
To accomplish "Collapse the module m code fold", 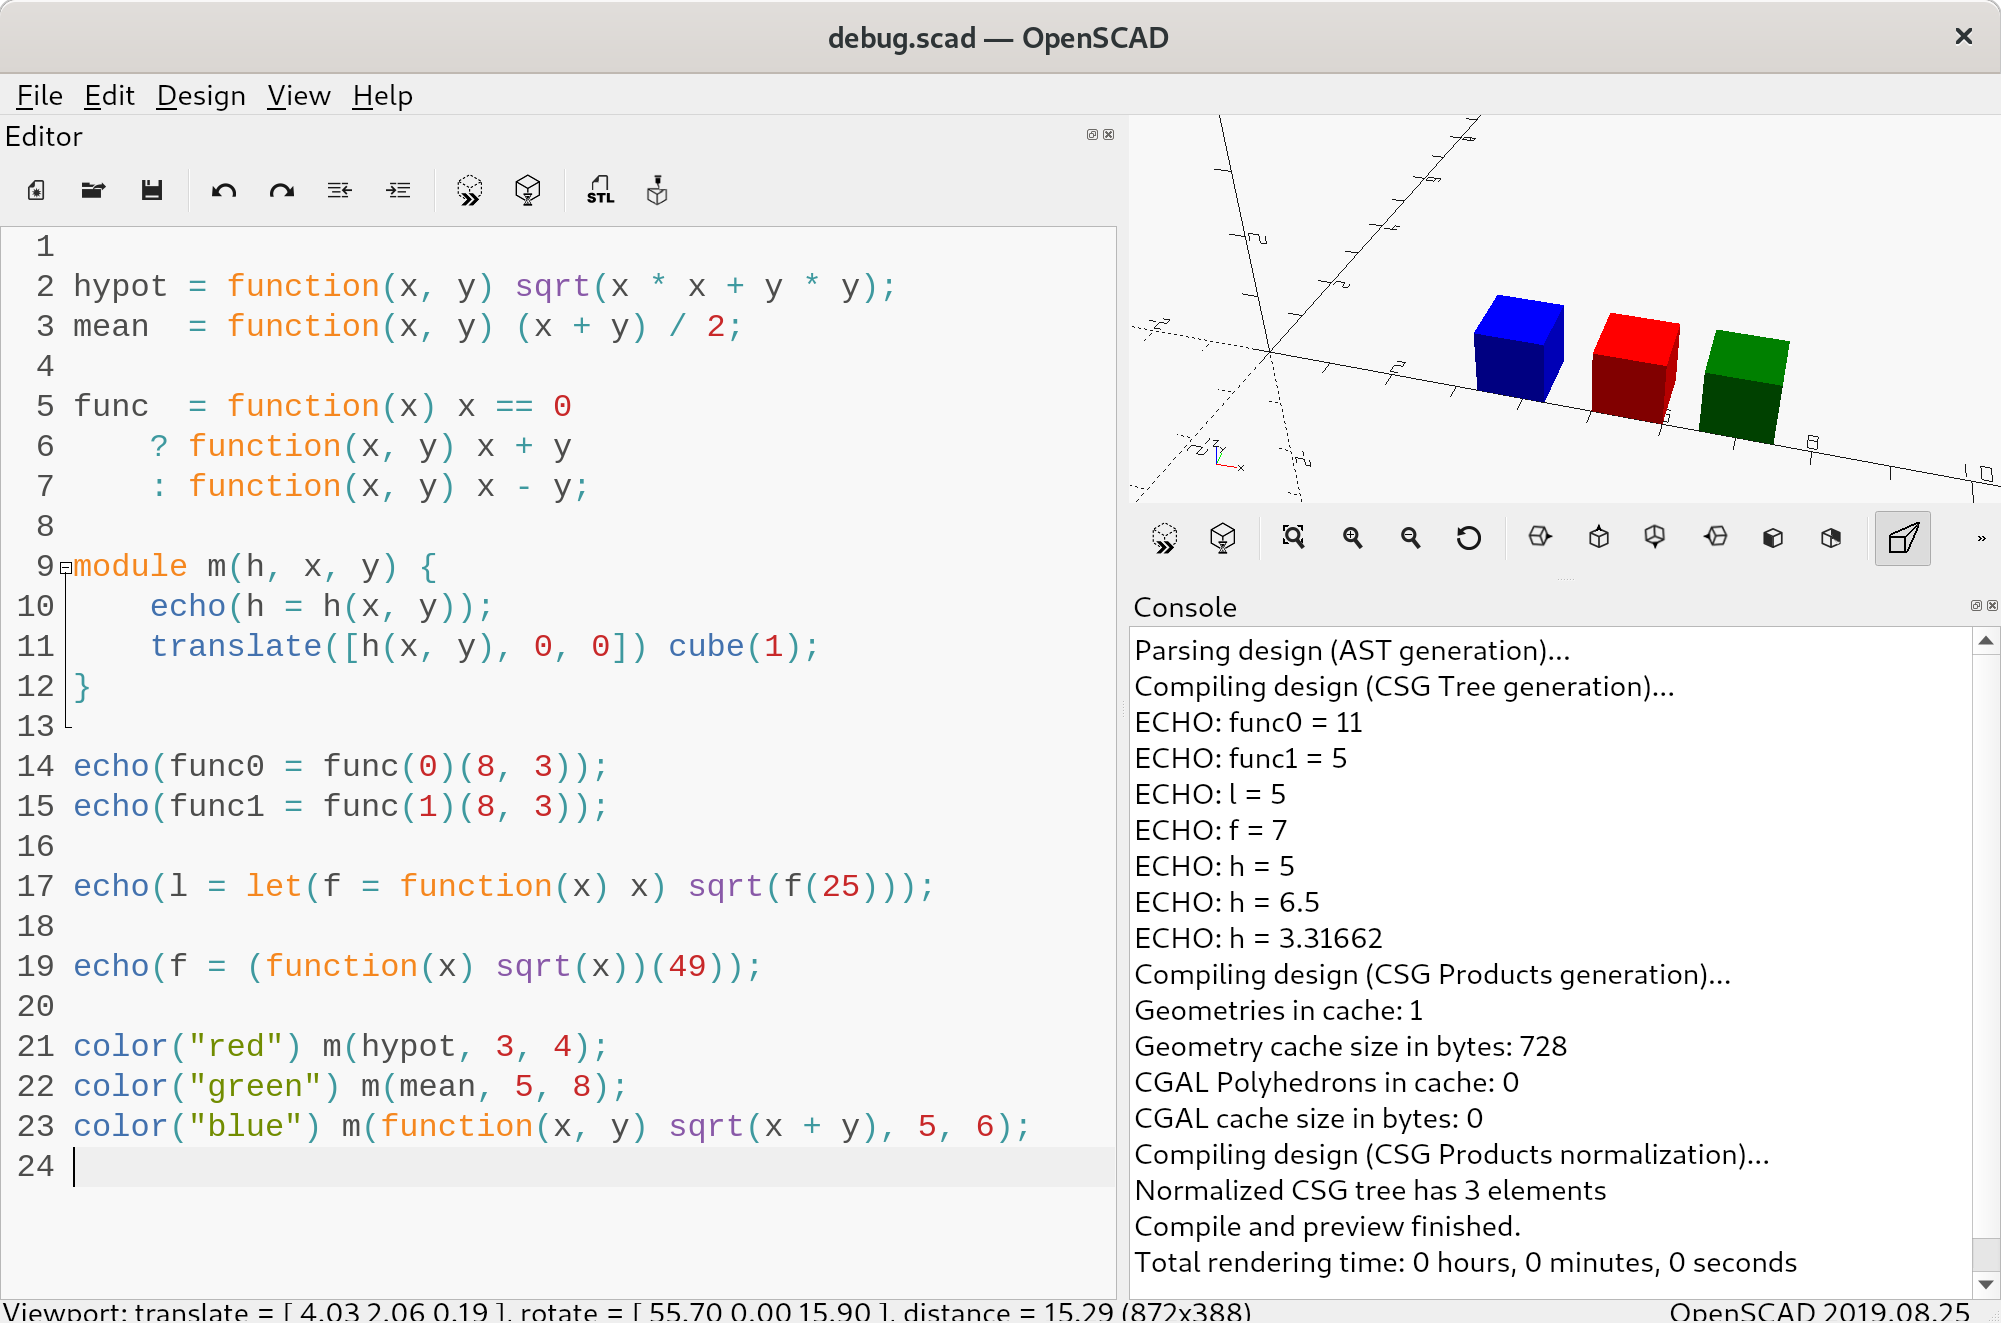I will 65,567.
